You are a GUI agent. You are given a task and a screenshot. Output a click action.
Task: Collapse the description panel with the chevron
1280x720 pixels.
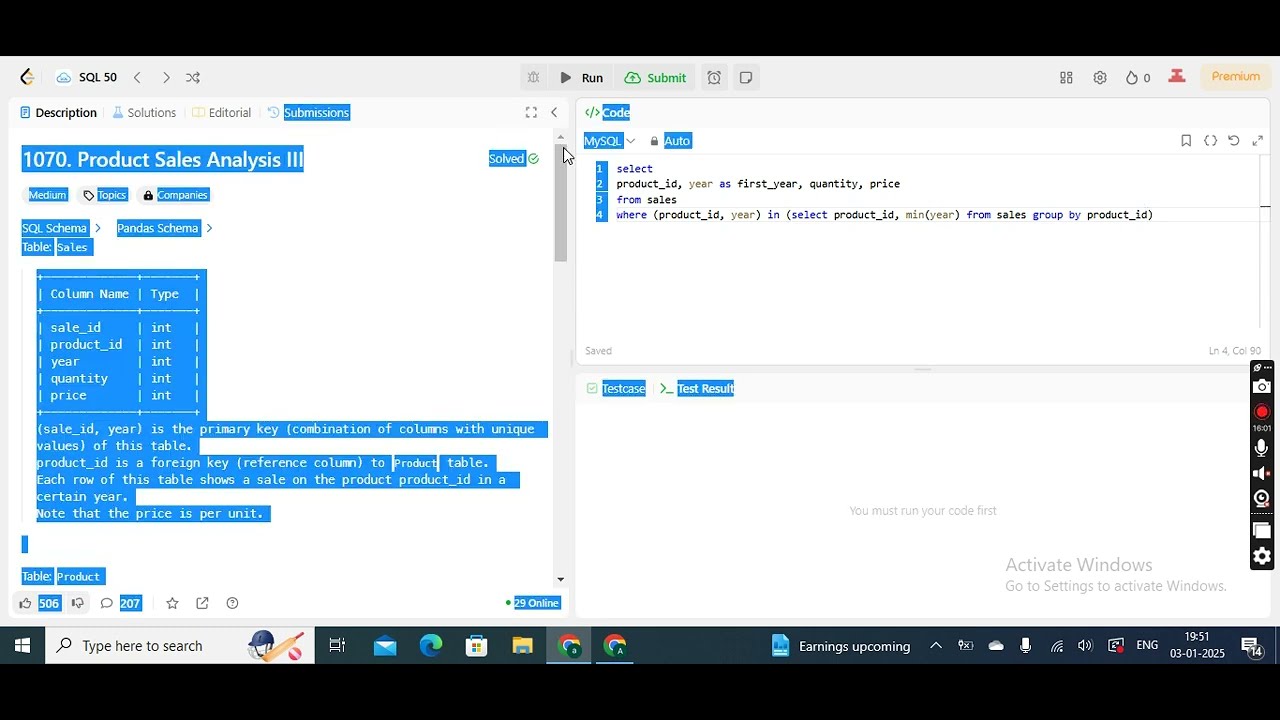[554, 112]
